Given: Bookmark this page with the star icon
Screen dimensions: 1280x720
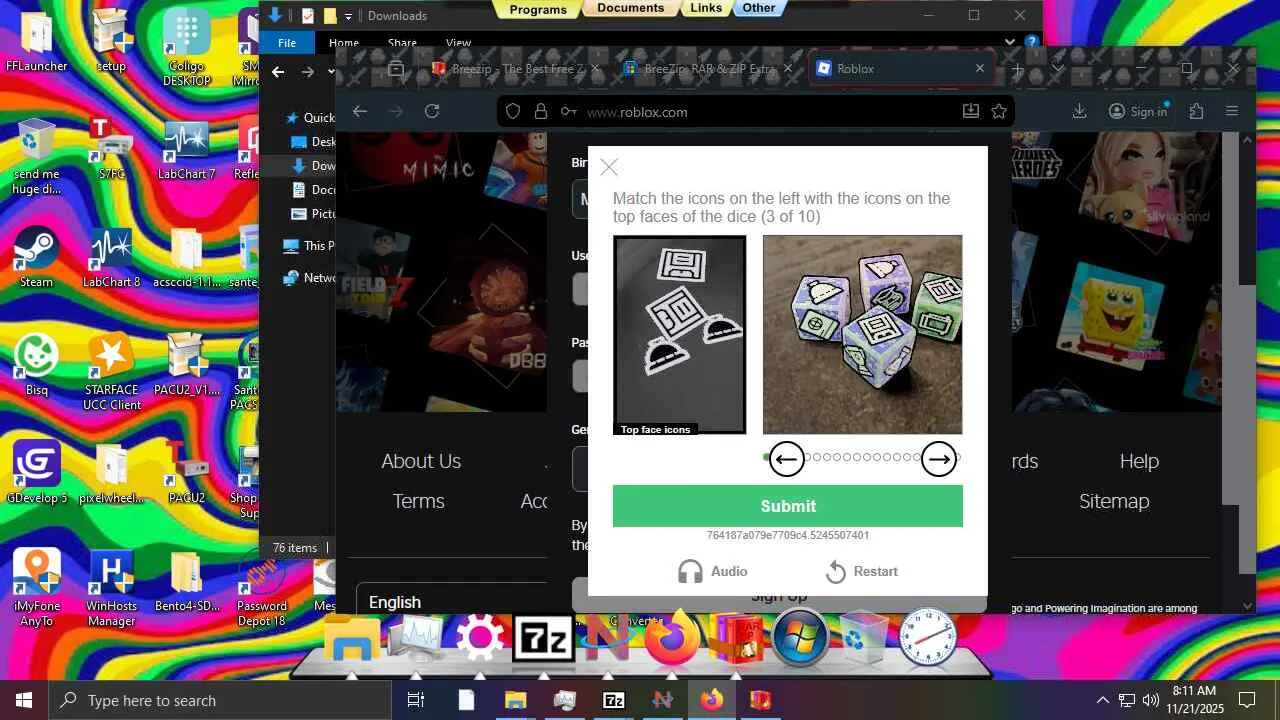Looking at the screenshot, I should tap(998, 111).
